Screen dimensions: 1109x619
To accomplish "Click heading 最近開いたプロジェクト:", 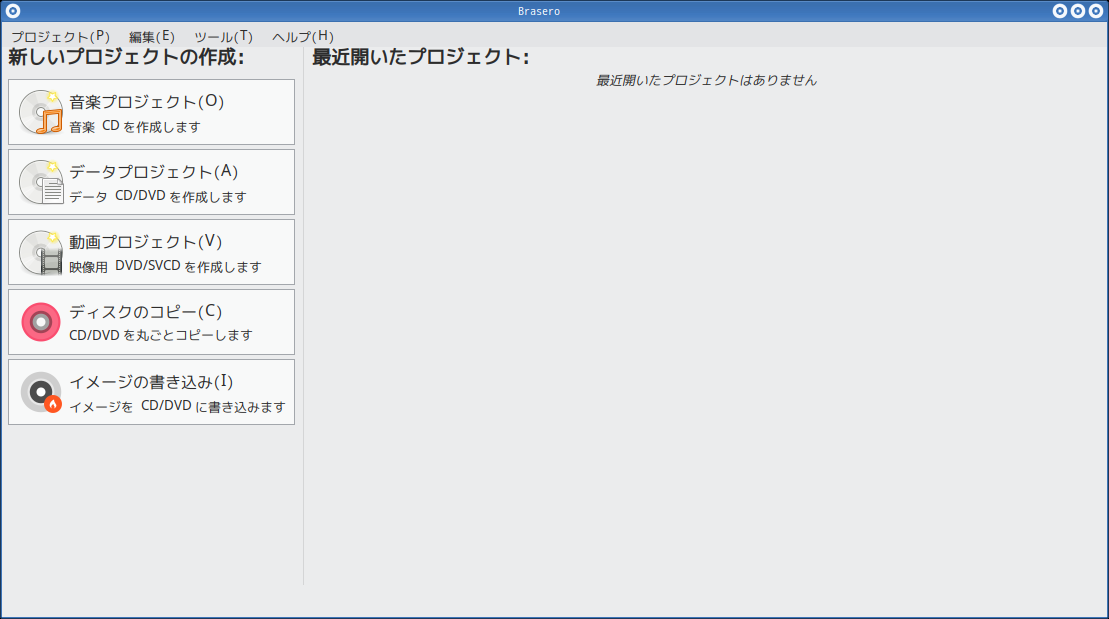I will point(421,57).
